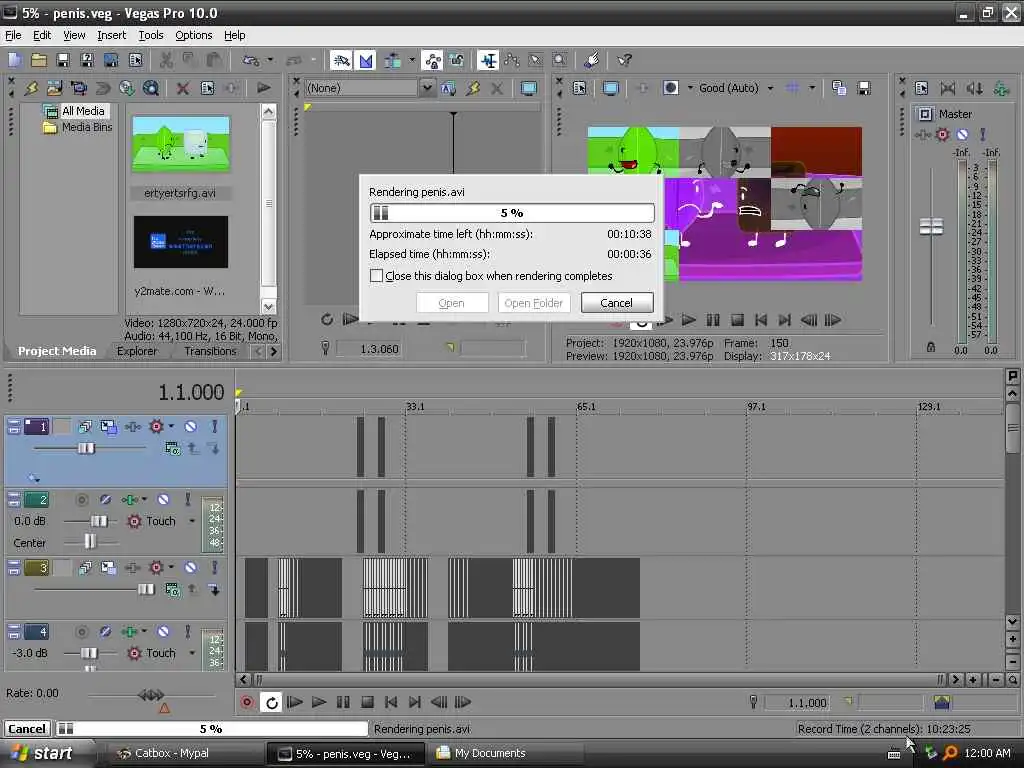This screenshot has height=768, width=1024.
Task: Go to end in preview transport
Action: tap(784, 320)
